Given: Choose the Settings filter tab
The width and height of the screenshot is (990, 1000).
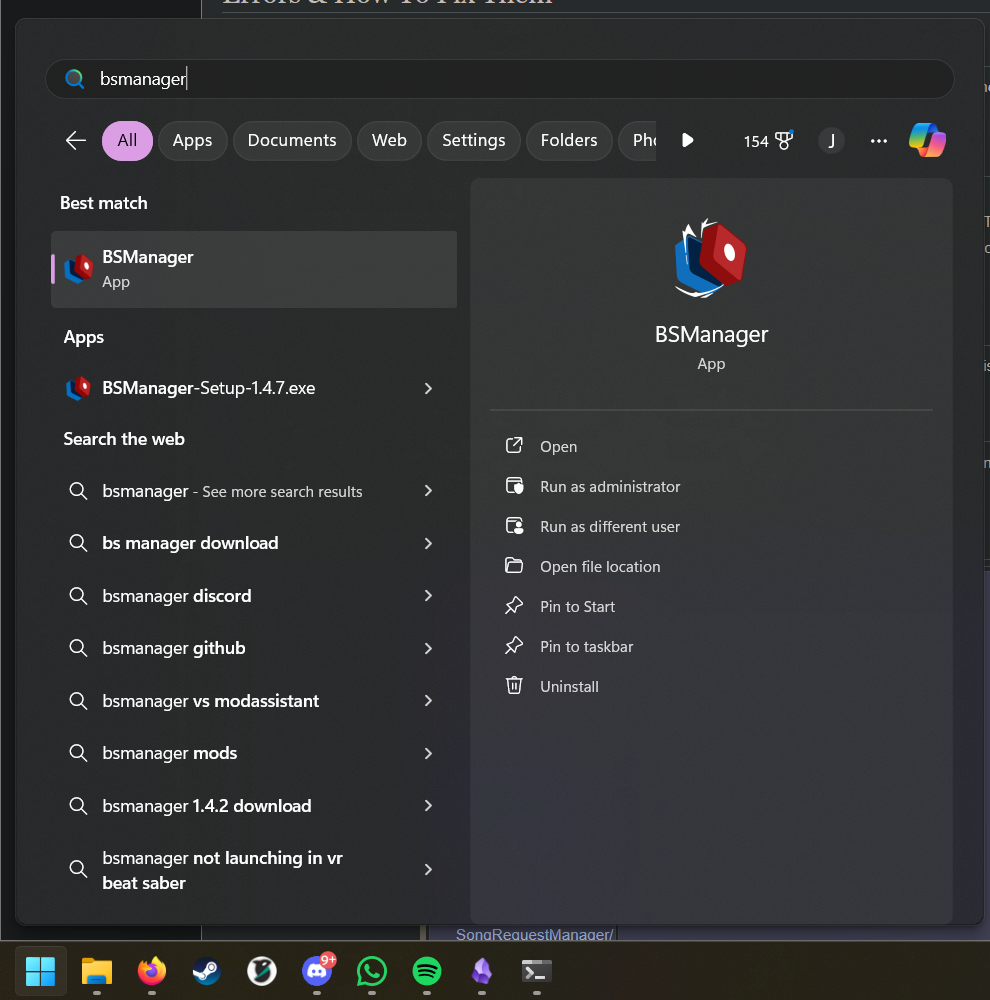Looking at the screenshot, I should [x=473, y=141].
